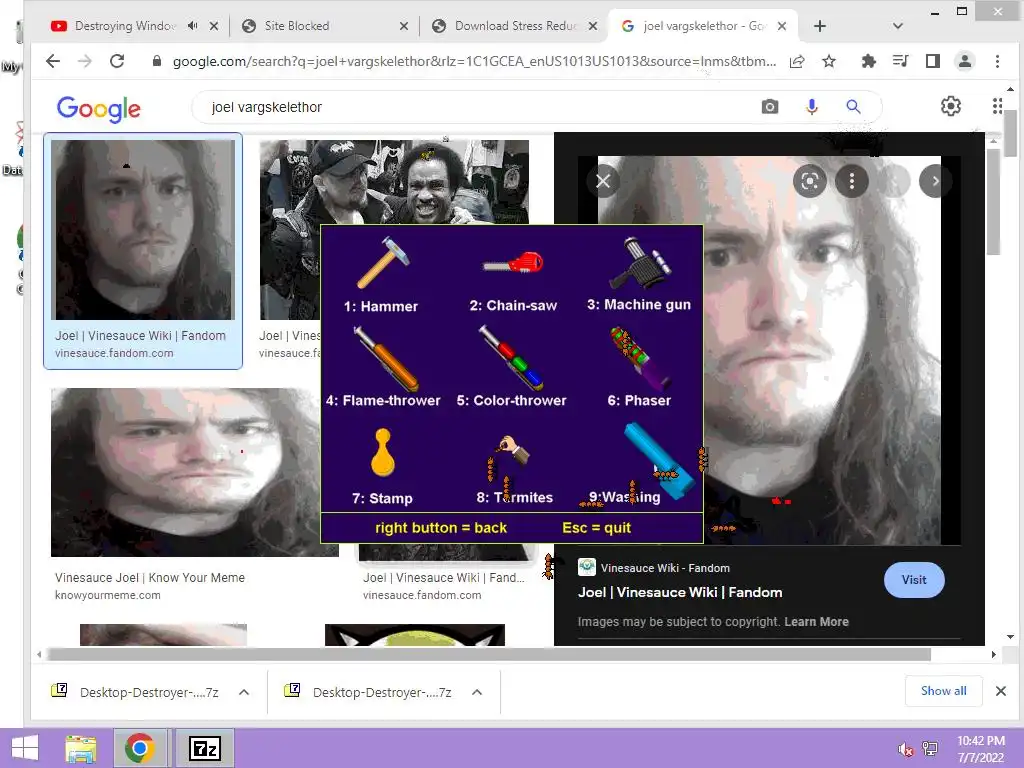1024x768 pixels.
Task: Select the first Joel Fandom thumbnail
Action: click(x=143, y=230)
